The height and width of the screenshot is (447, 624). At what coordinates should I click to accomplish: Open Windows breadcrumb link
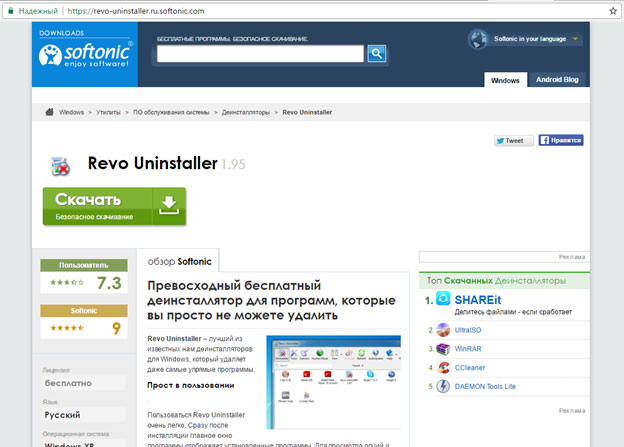tap(71, 112)
